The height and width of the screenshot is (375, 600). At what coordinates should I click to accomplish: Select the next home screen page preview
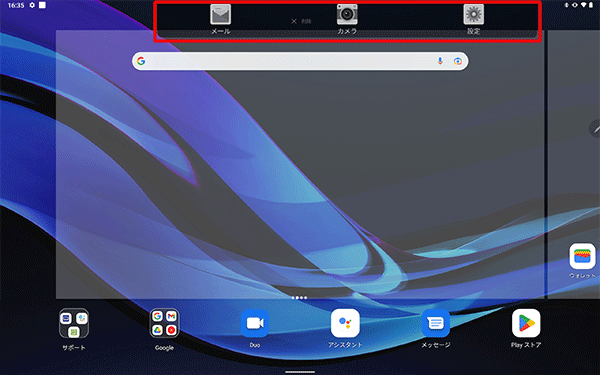574,165
